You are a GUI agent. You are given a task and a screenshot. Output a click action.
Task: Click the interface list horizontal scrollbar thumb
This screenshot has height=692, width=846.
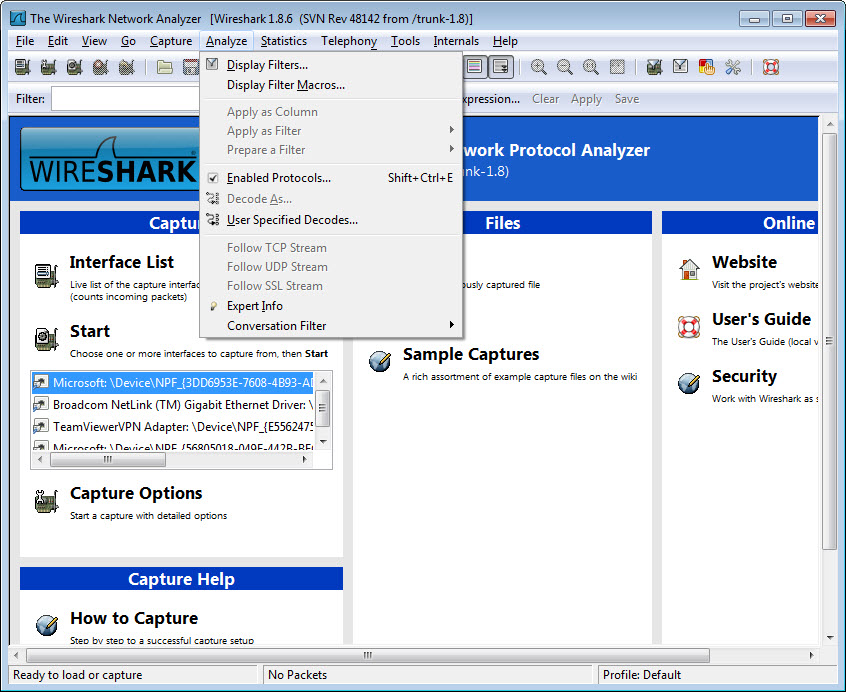pyautogui.click(x=108, y=460)
